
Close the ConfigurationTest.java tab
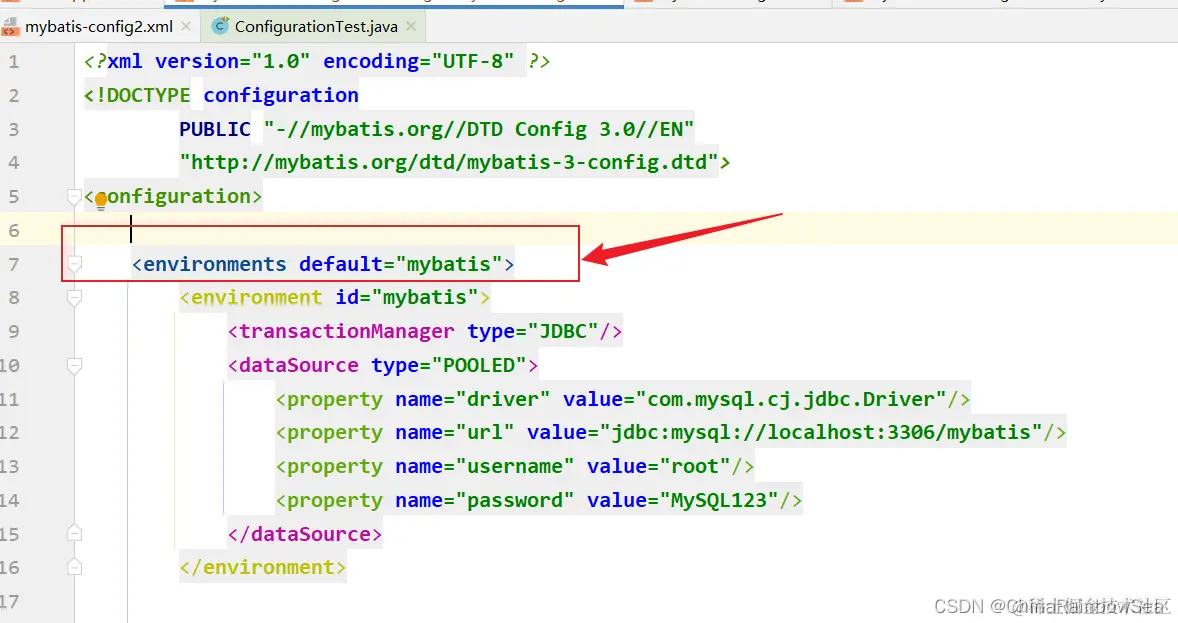411,26
